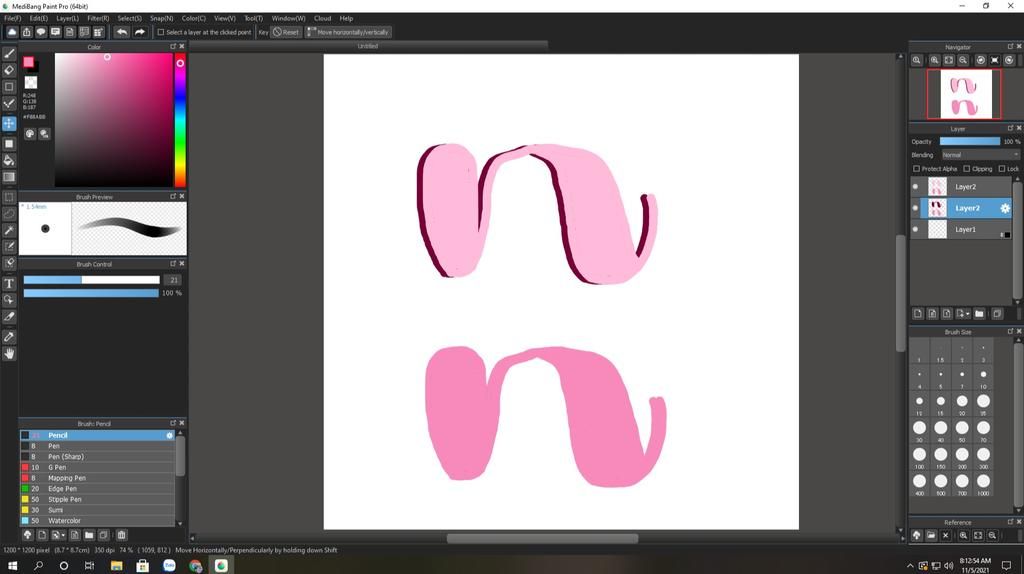This screenshot has height=574, width=1024.
Task: Select the Watercolor brush
Action: click(97, 521)
